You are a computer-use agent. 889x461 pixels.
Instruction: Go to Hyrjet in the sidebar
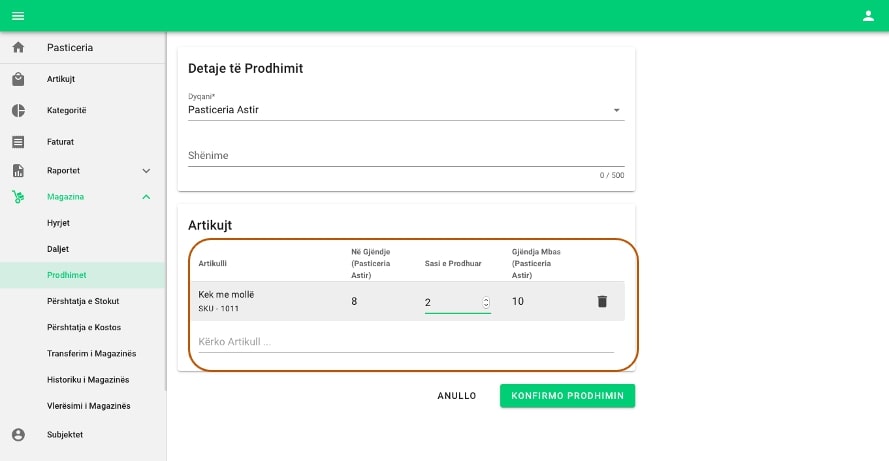(x=58, y=222)
